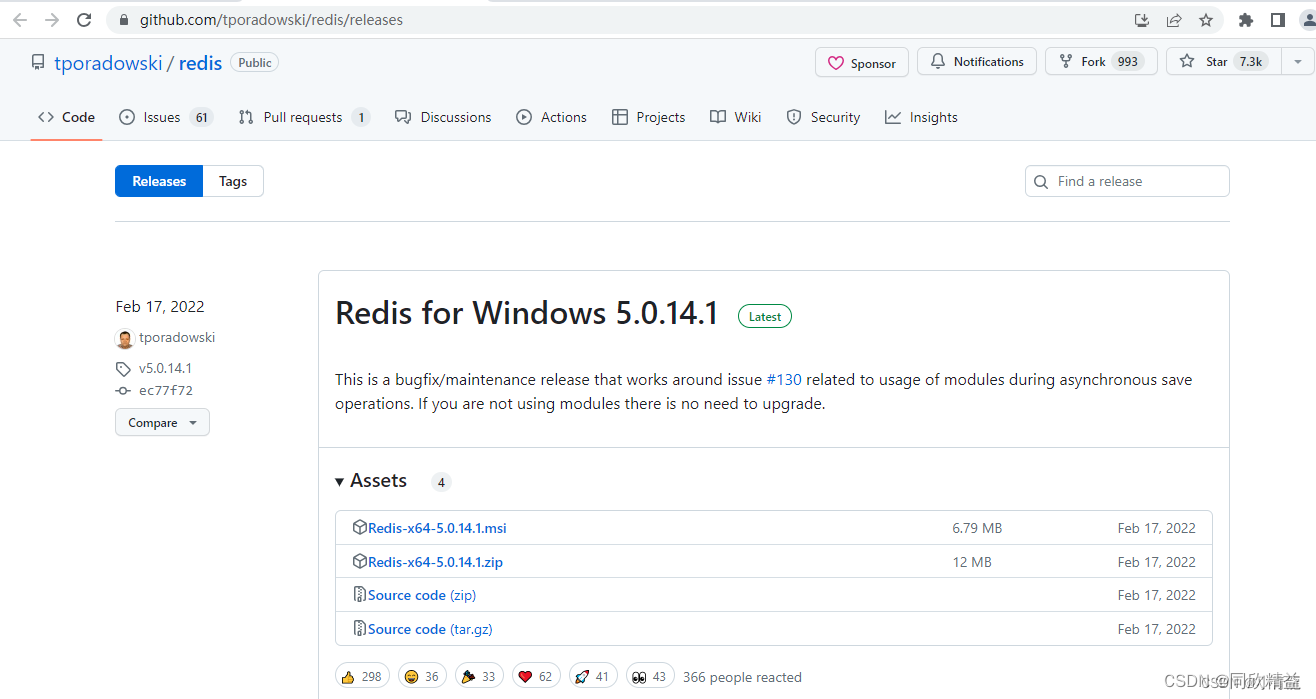
Task: Reload the page with refresh icon
Action: tap(84, 20)
